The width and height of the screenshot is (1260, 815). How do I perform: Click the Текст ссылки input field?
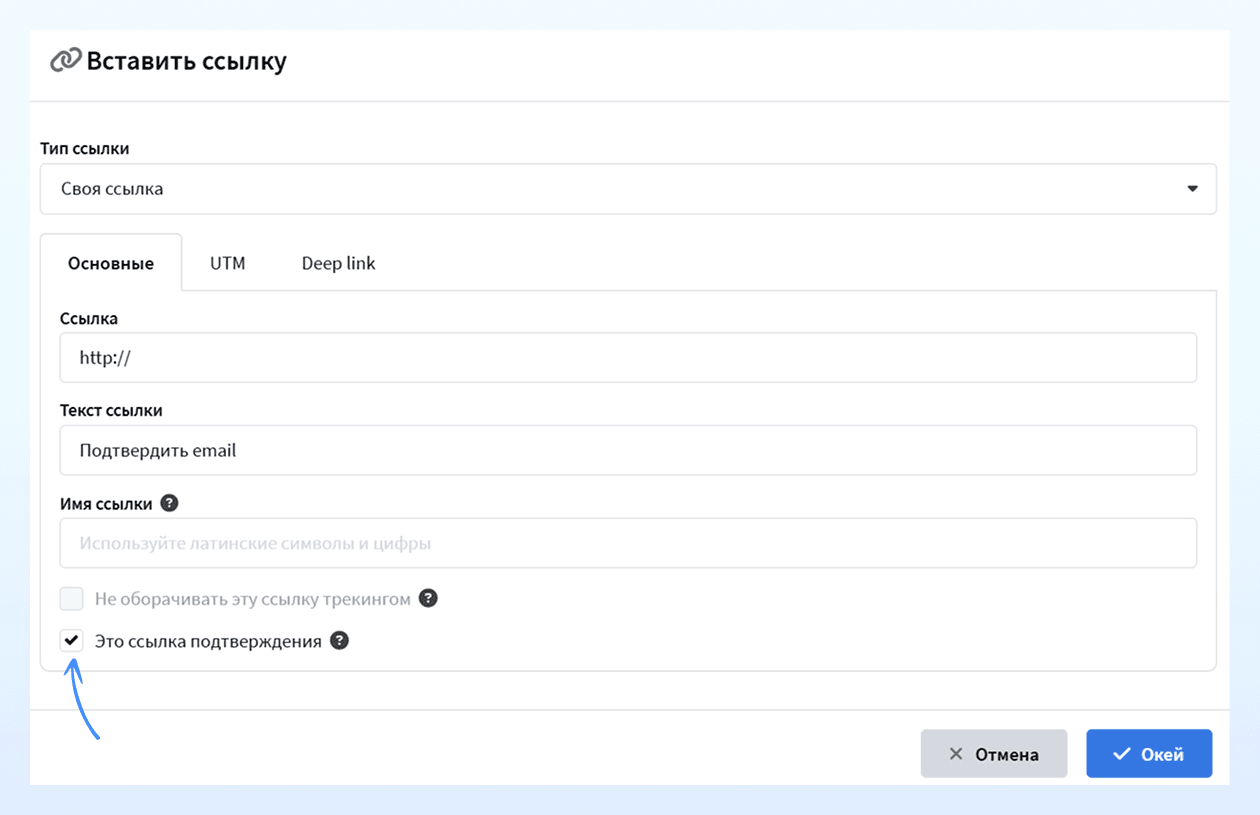(628, 450)
